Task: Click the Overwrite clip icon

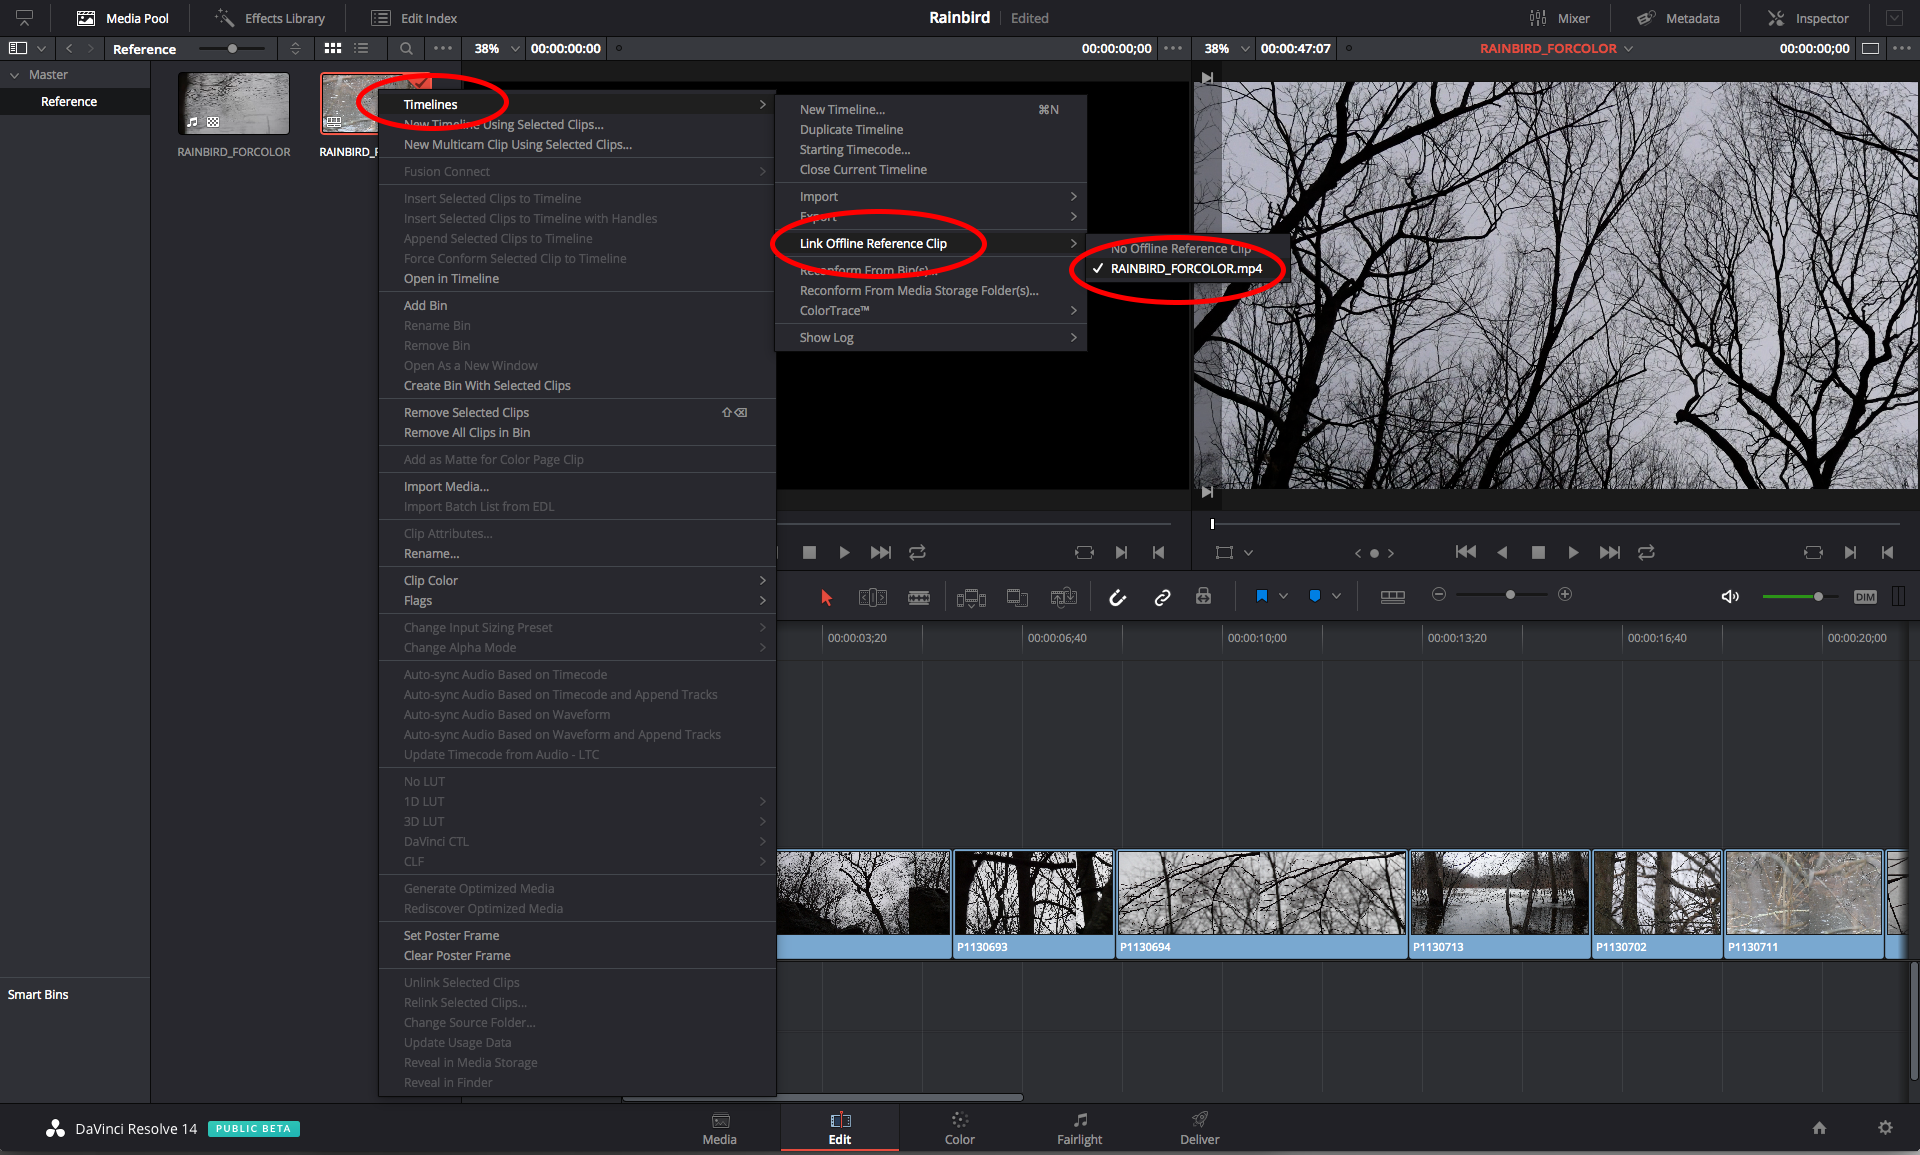Action: click(x=1017, y=596)
